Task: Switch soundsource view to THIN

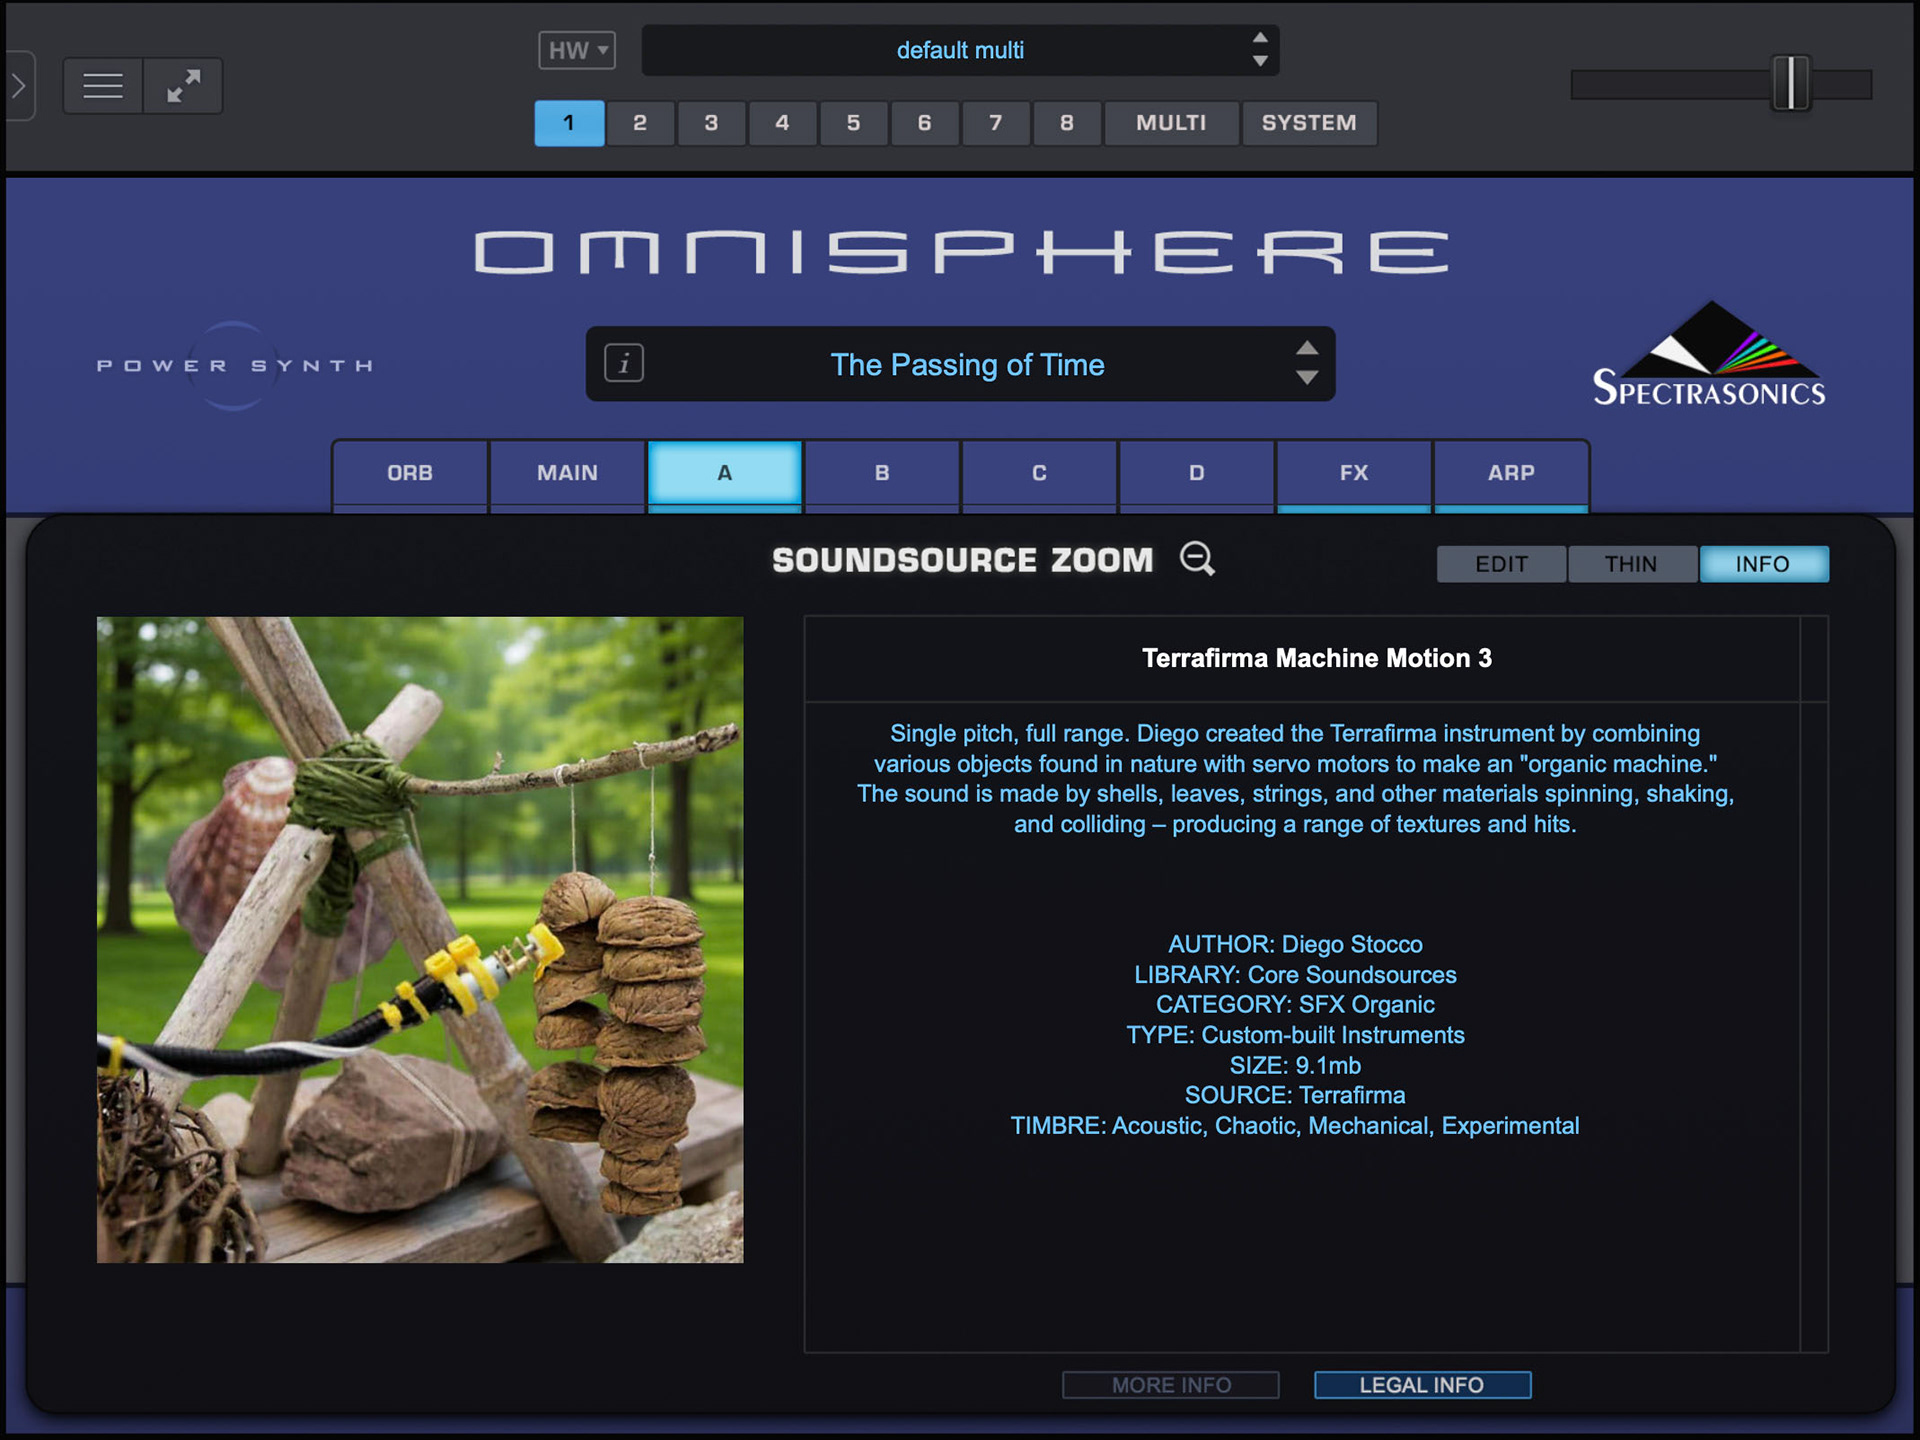Action: (1631, 564)
